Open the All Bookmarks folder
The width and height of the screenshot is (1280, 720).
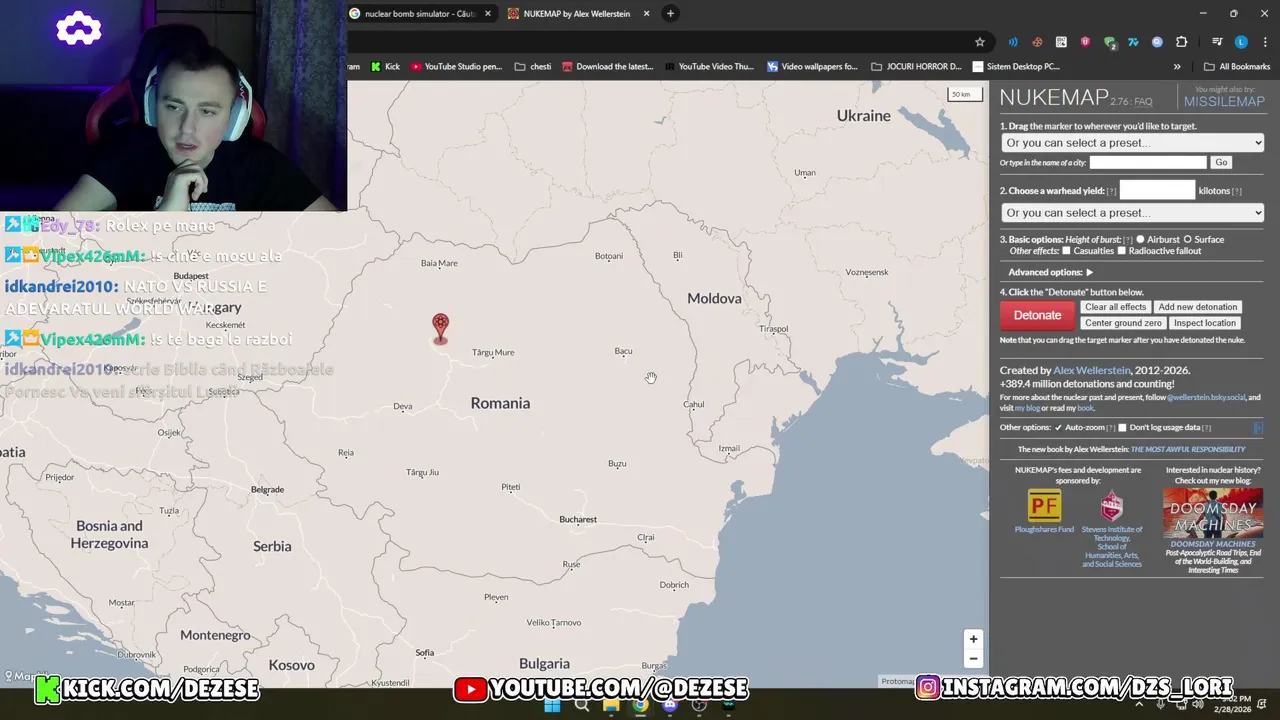point(1237,67)
